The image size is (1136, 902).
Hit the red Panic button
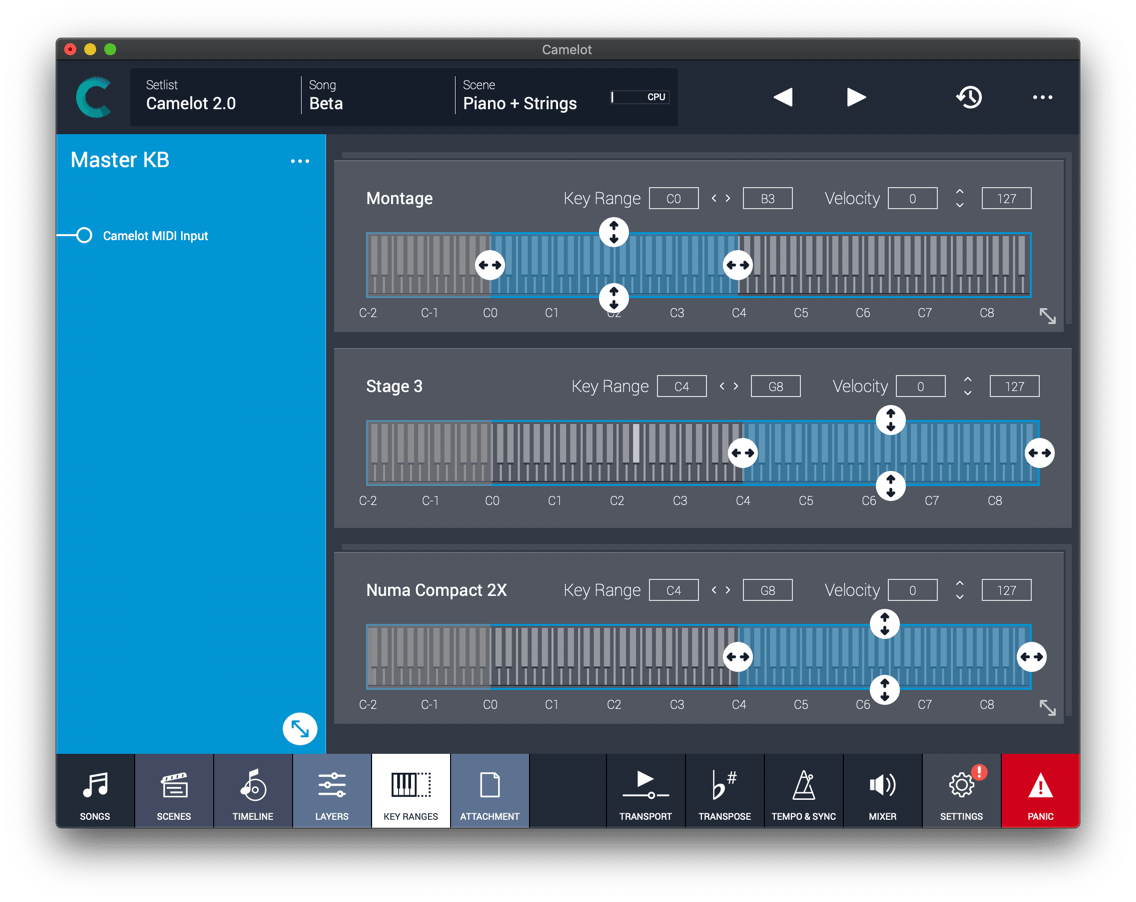click(x=1040, y=790)
